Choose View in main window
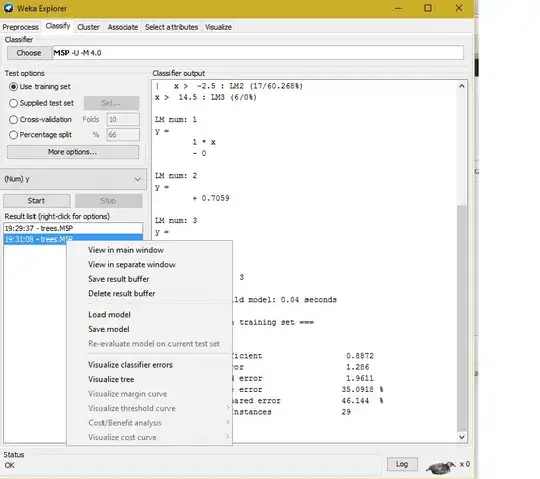This screenshot has height=479, width=540. click(126, 250)
